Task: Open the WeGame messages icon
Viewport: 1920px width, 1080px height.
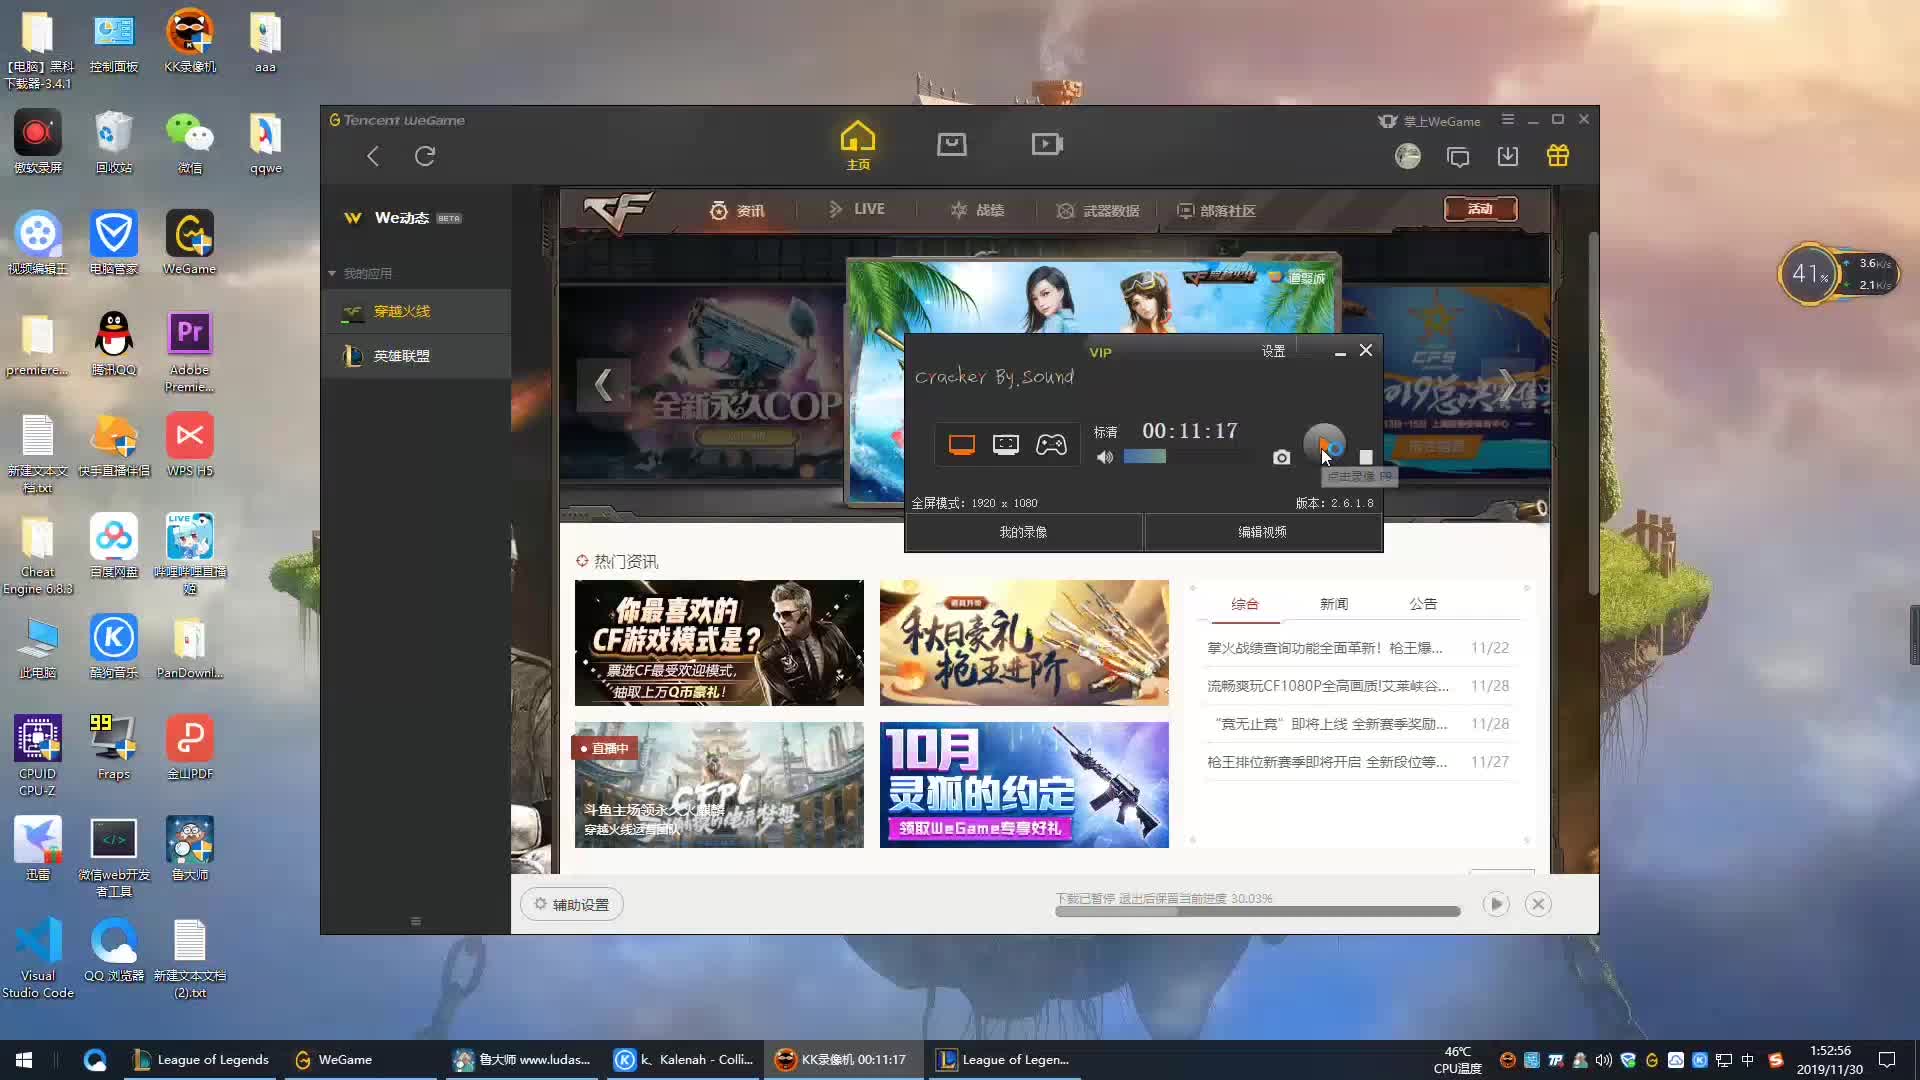Action: pyautogui.click(x=1458, y=157)
